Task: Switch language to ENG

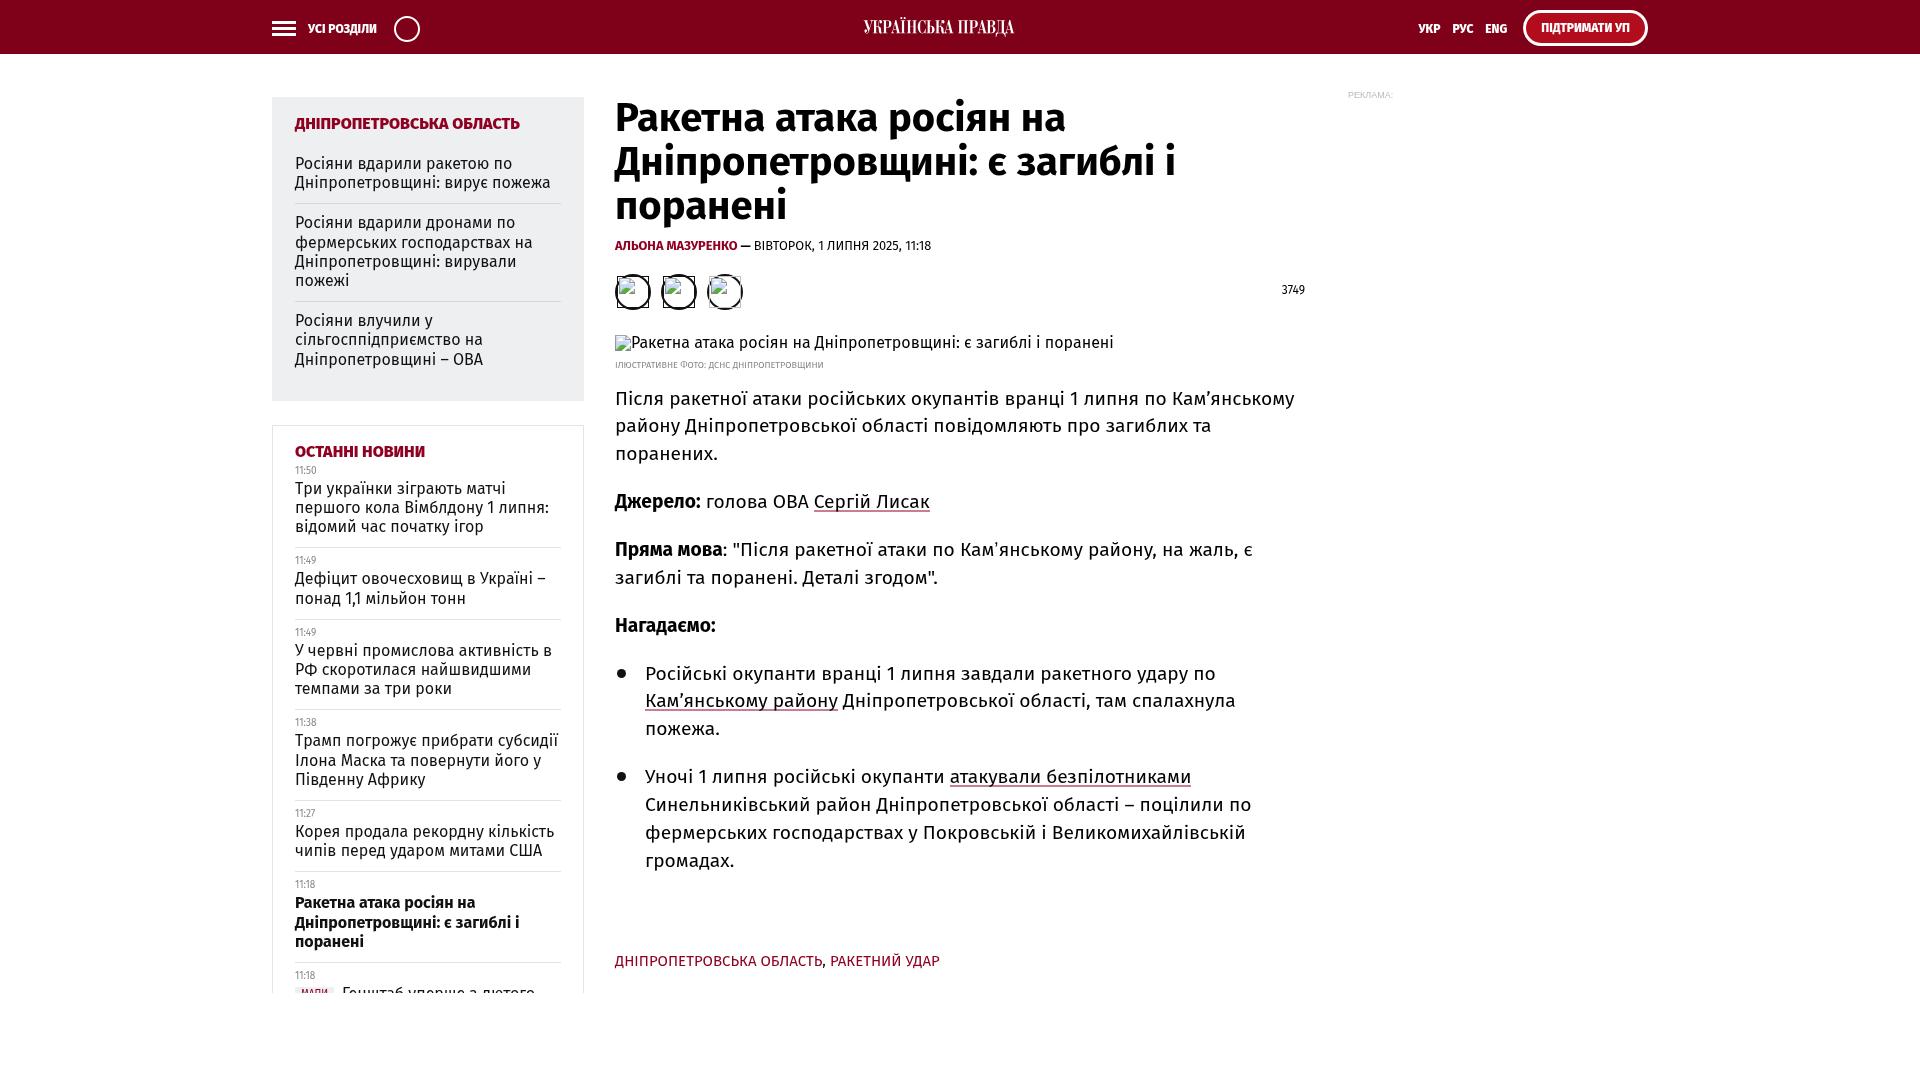Action: [x=1495, y=29]
